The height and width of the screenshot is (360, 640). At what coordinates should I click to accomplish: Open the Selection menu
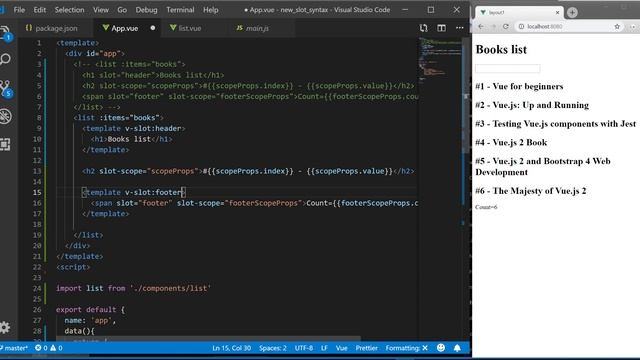69,10
